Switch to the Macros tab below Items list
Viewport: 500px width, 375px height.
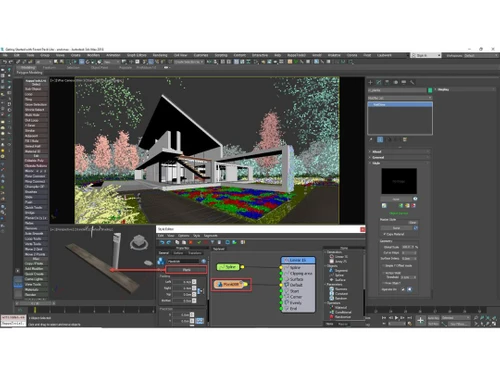pyautogui.click(x=343, y=324)
